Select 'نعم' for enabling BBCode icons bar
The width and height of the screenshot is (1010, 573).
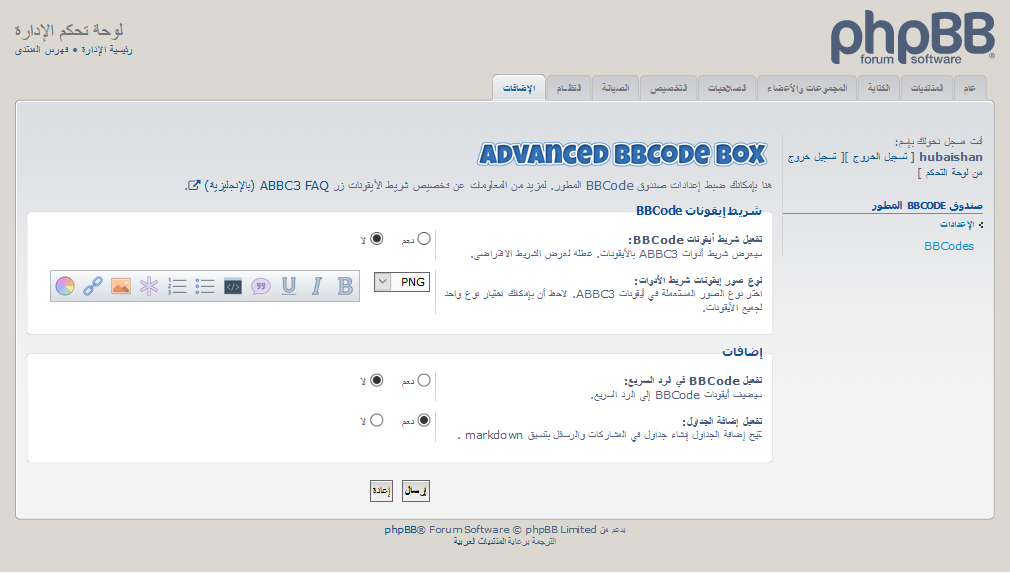coord(424,239)
